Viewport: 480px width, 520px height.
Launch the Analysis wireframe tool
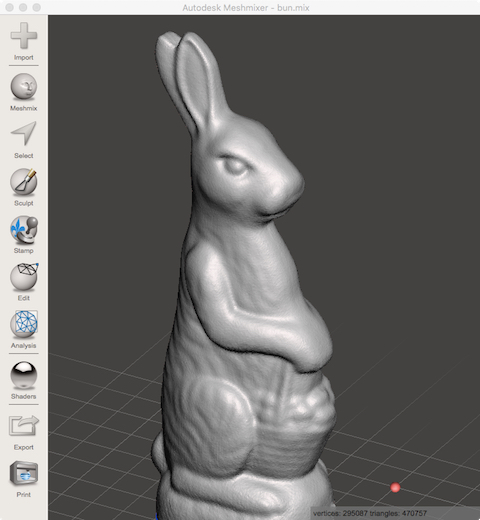pos(24,324)
